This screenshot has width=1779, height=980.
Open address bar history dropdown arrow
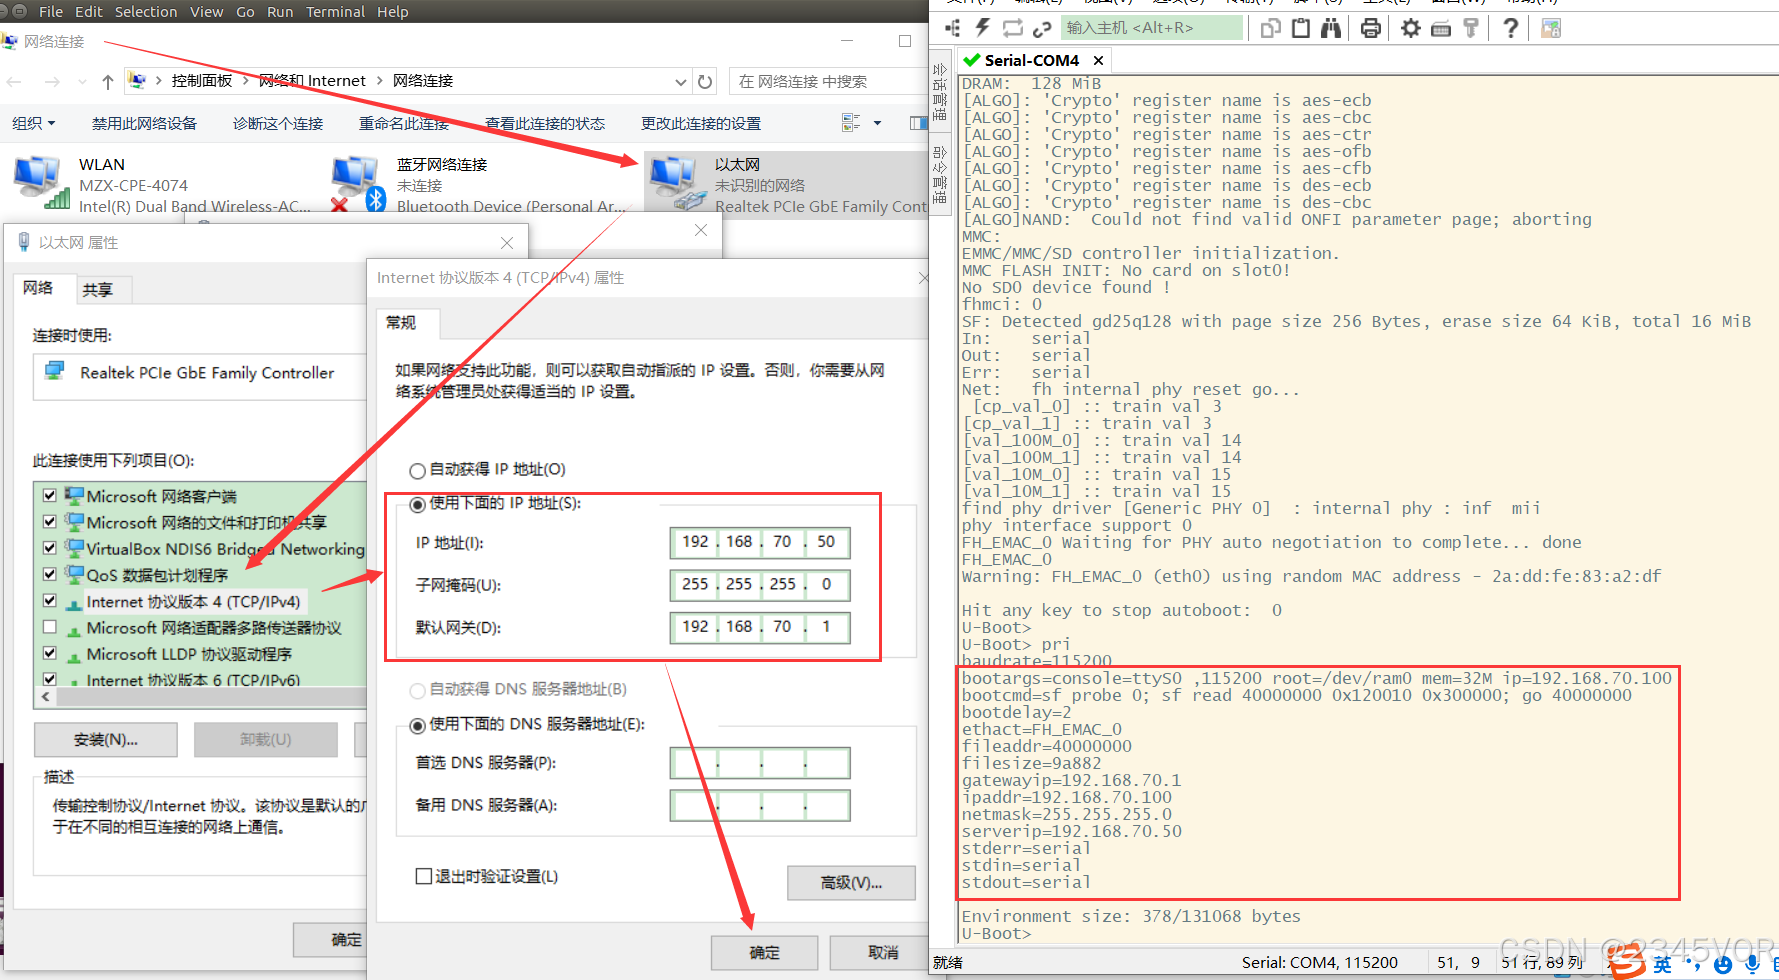click(680, 81)
